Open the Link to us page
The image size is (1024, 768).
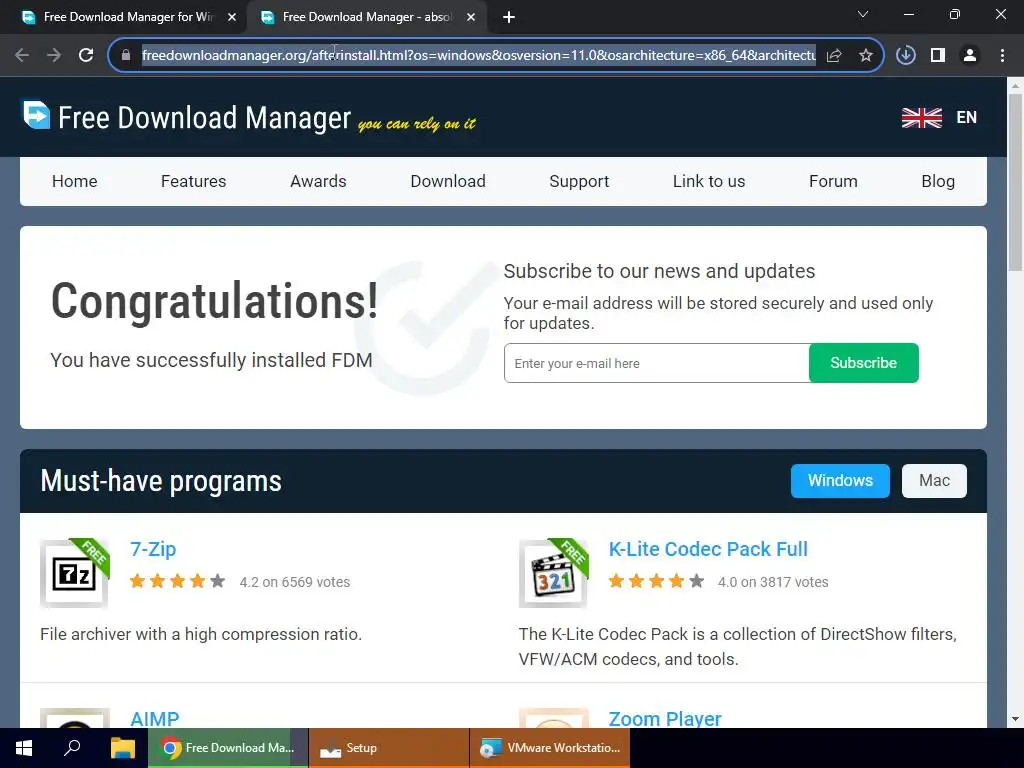pyautogui.click(x=709, y=182)
